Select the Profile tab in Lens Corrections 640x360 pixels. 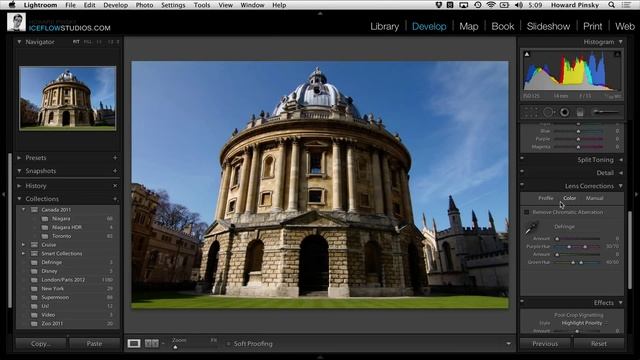tap(546, 198)
